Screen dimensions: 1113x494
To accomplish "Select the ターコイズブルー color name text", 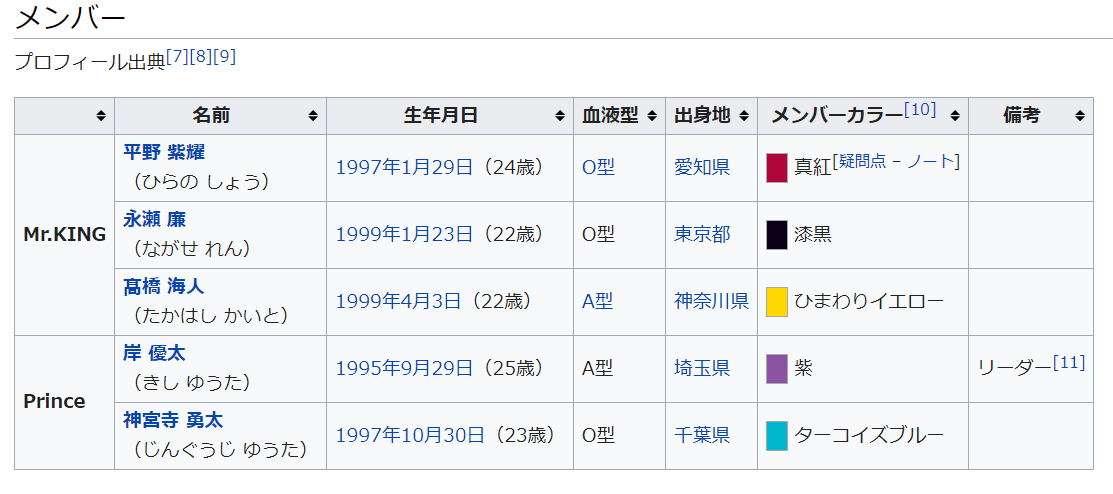I will (869, 434).
